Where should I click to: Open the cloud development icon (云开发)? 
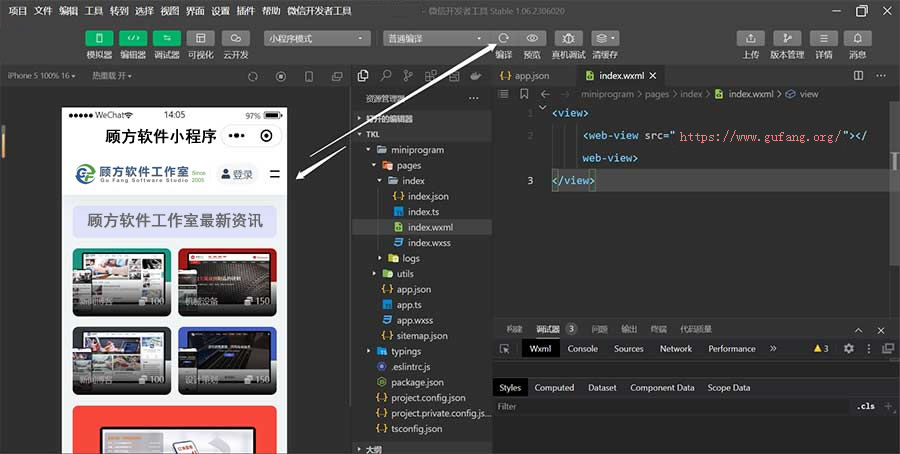click(x=235, y=38)
